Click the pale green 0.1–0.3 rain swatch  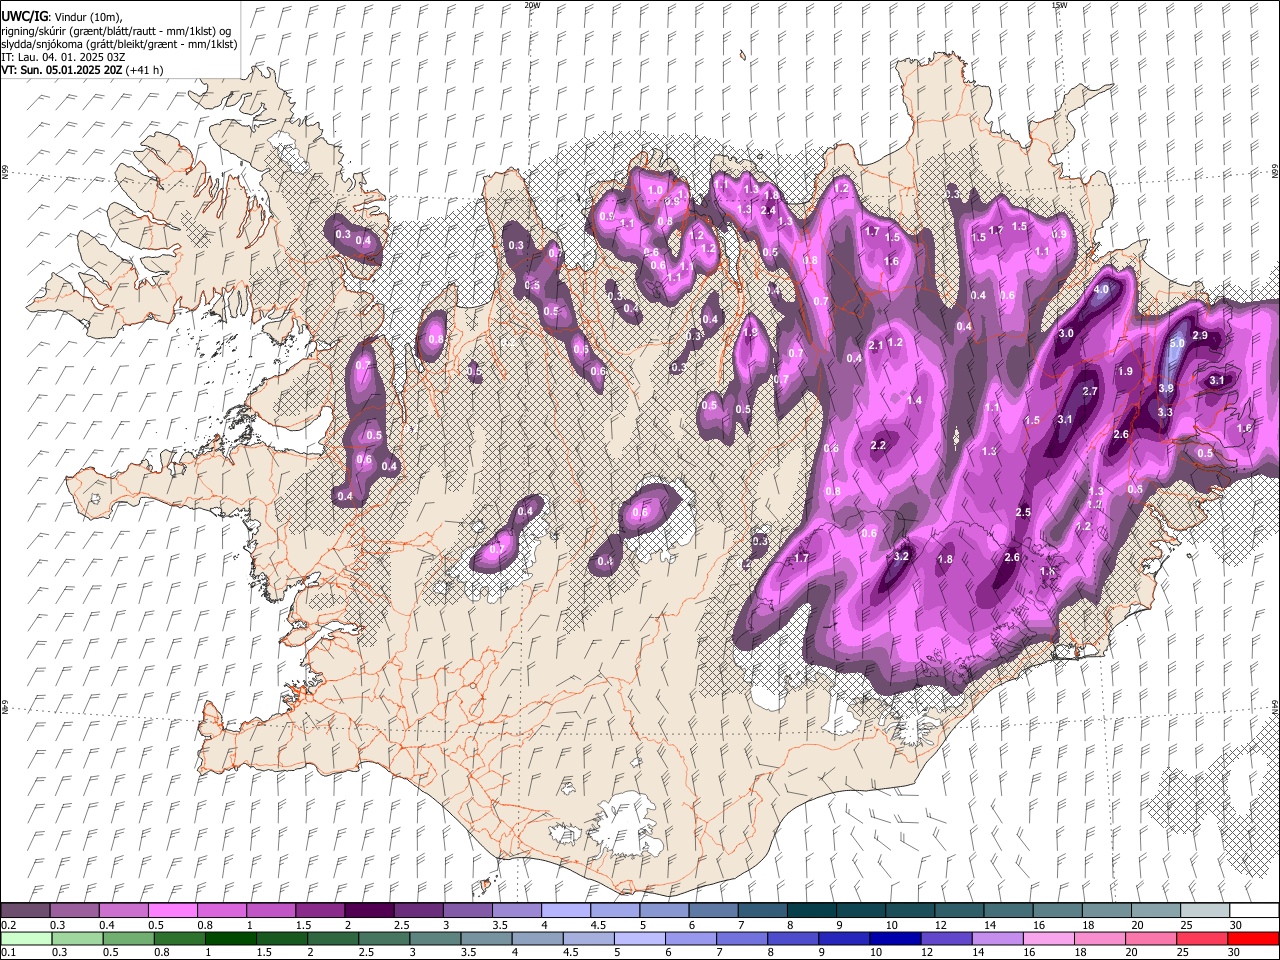(25, 938)
